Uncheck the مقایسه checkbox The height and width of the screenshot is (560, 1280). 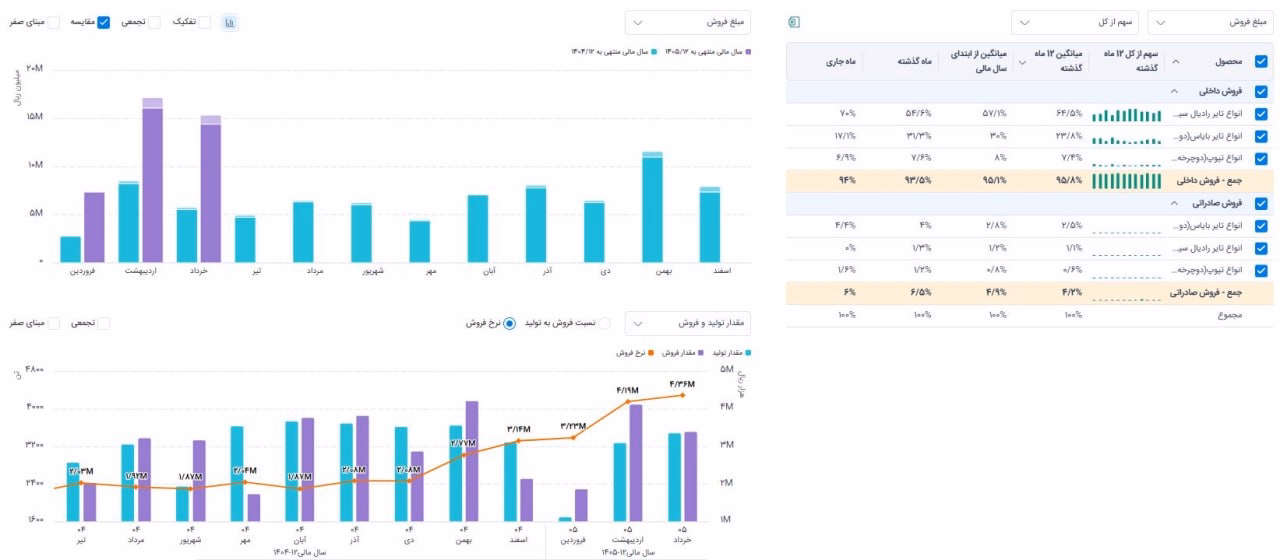[x=103, y=22]
